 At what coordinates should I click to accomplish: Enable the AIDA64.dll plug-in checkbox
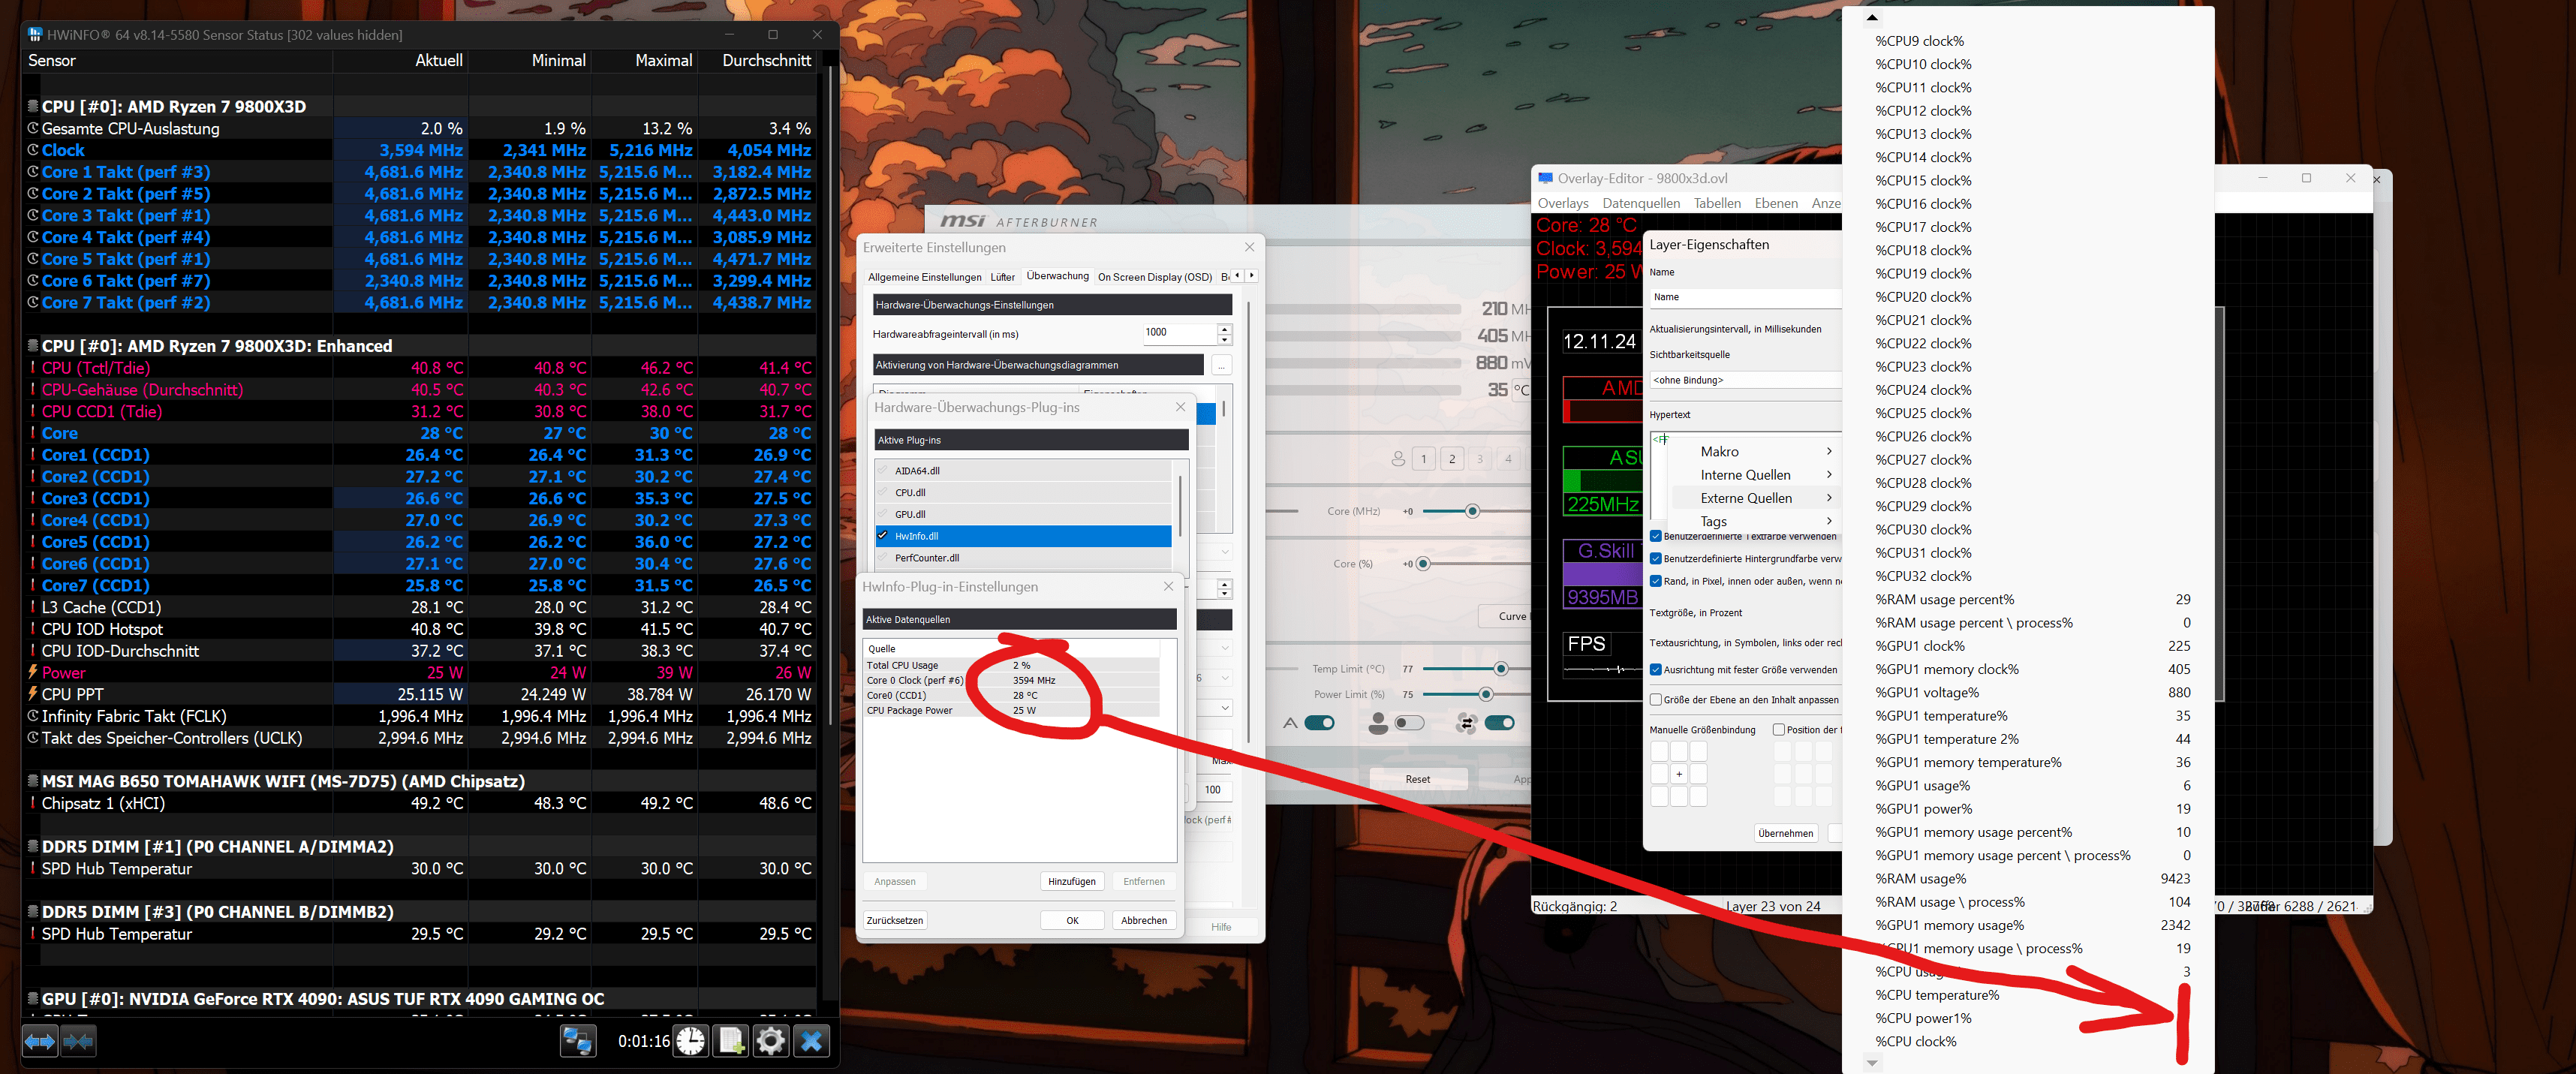point(883,470)
